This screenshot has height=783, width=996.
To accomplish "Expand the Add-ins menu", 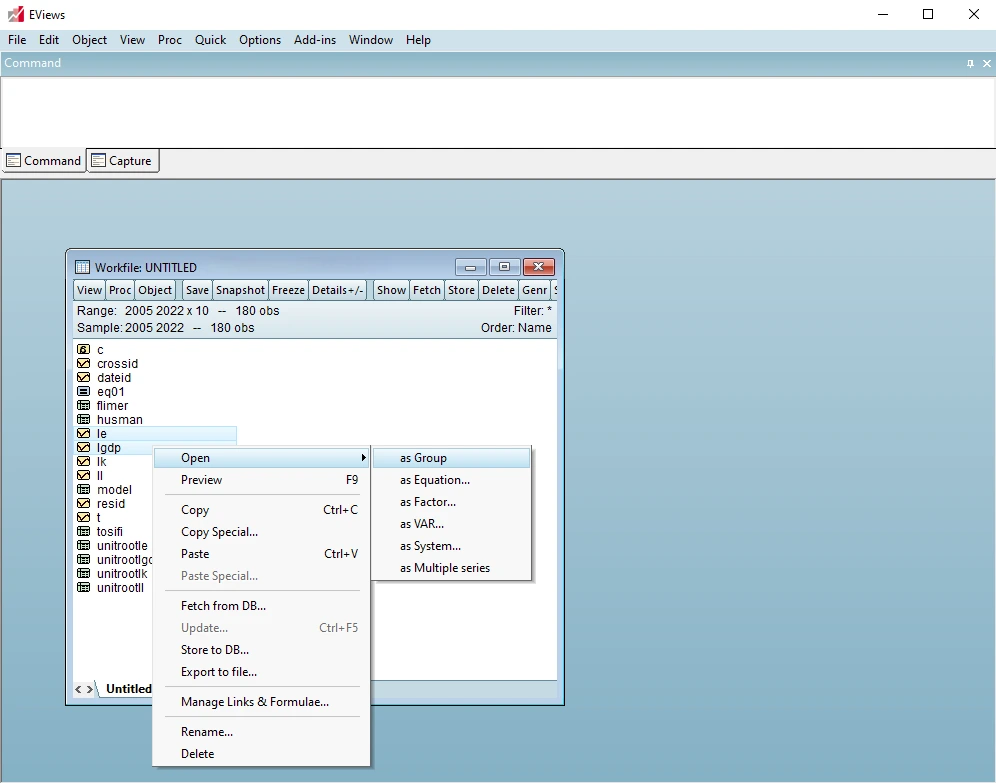I will click(315, 40).
